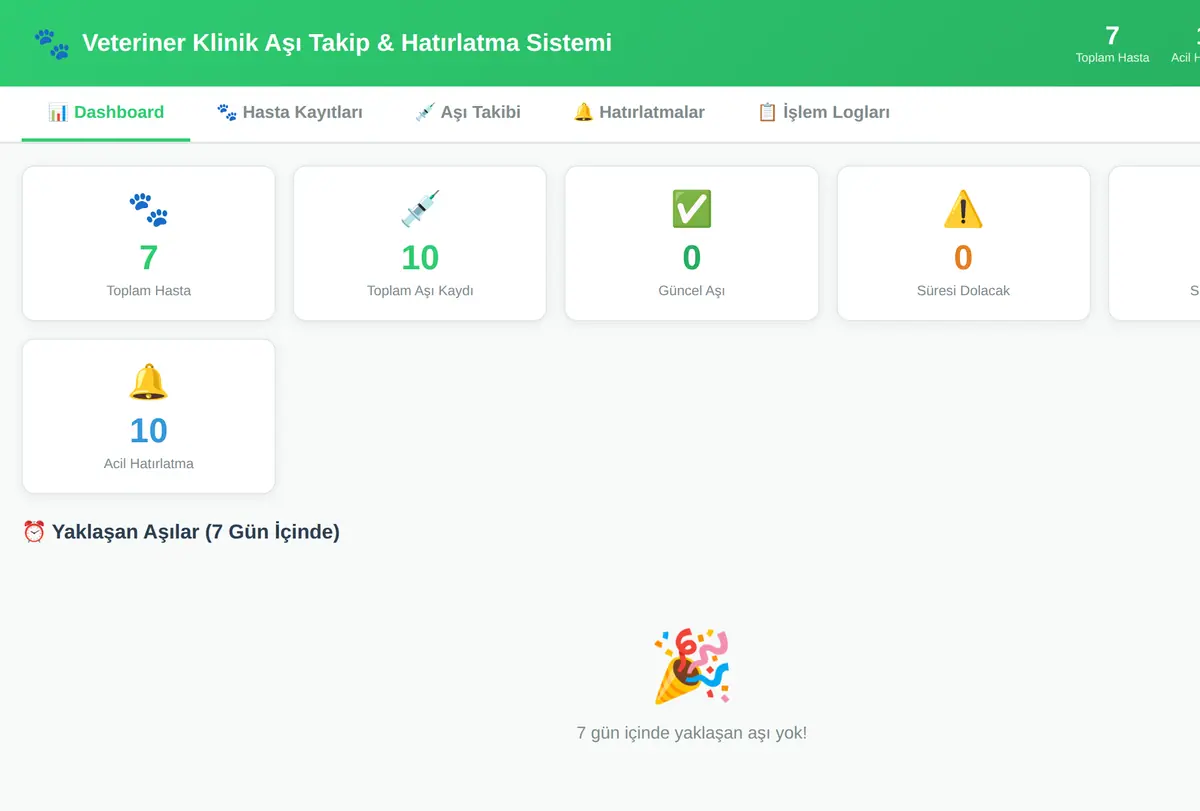Select the number 10 on Toplam Aşı Kaydı card
The width and height of the screenshot is (1200, 811).
[x=420, y=258]
